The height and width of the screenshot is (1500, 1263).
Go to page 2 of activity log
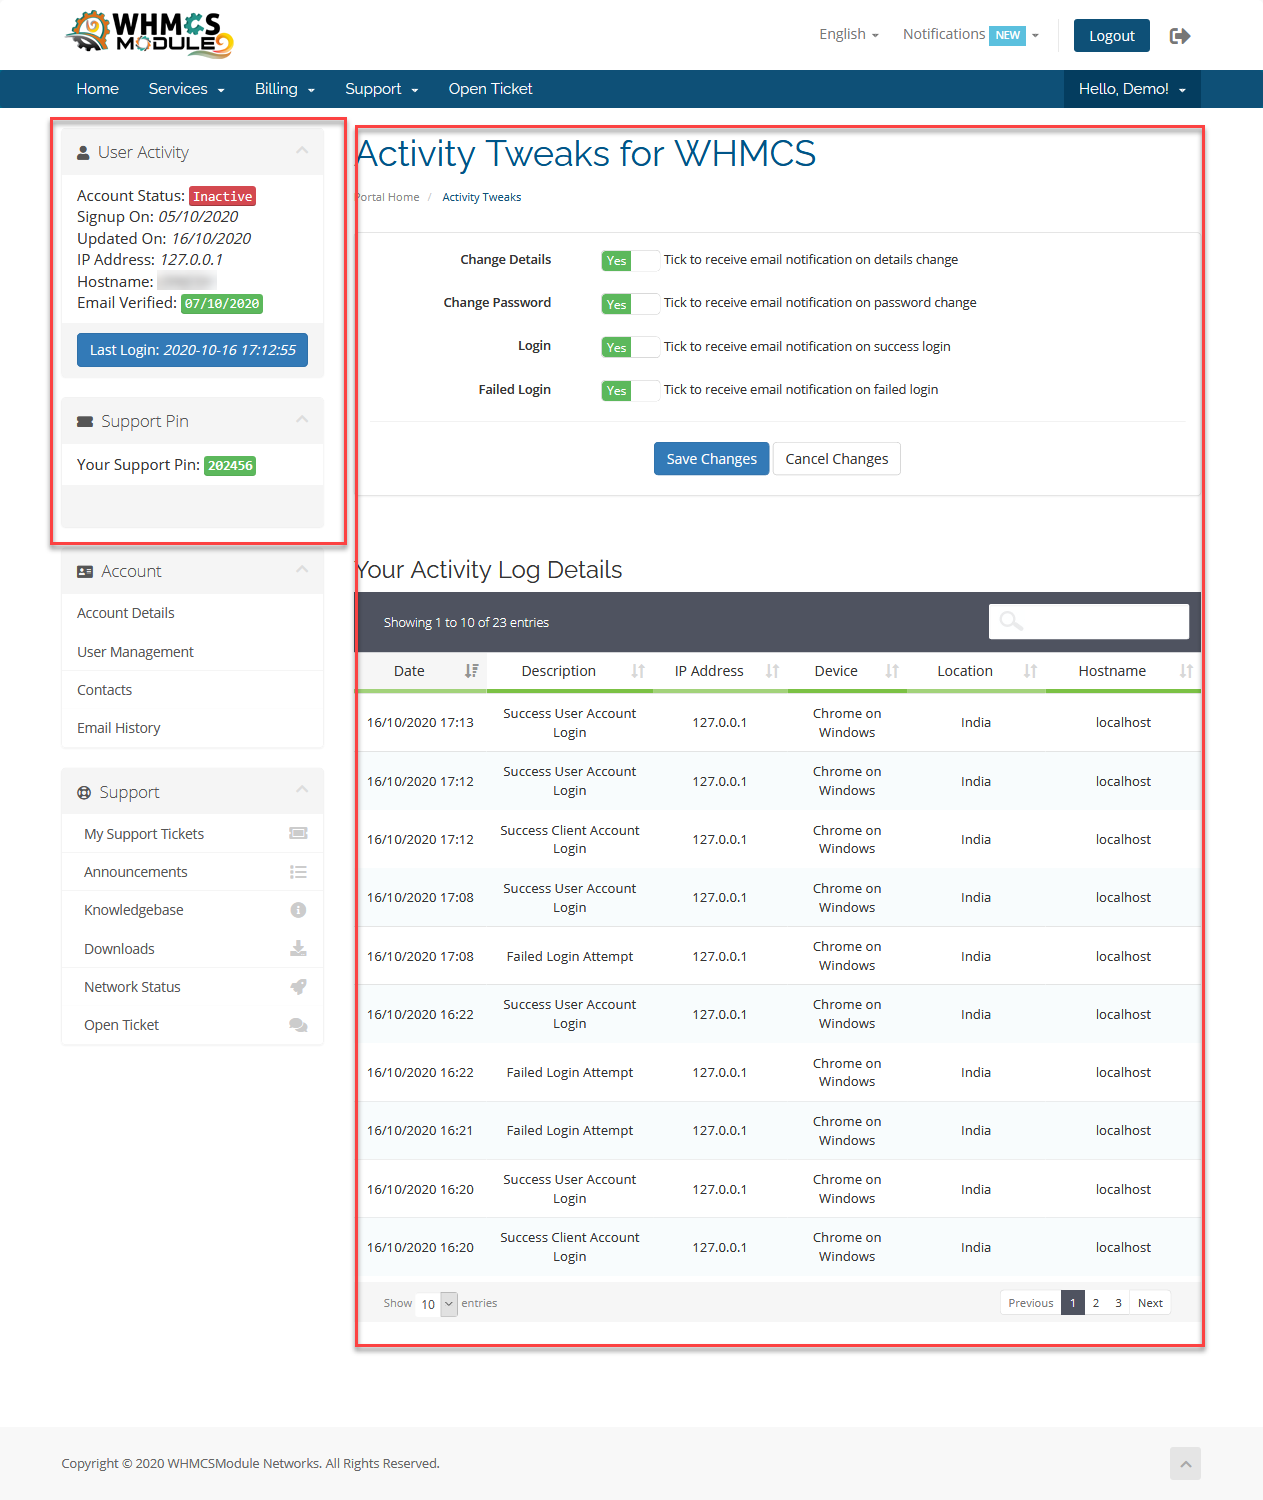coord(1096,1303)
